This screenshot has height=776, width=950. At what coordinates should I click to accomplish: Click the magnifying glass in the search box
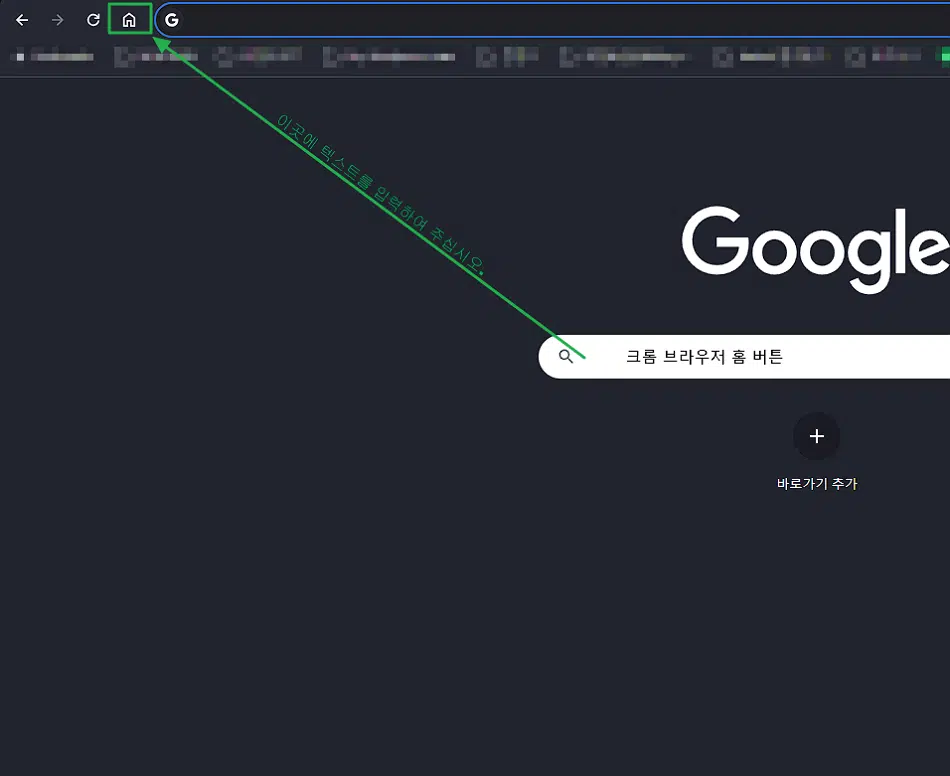[567, 356]
